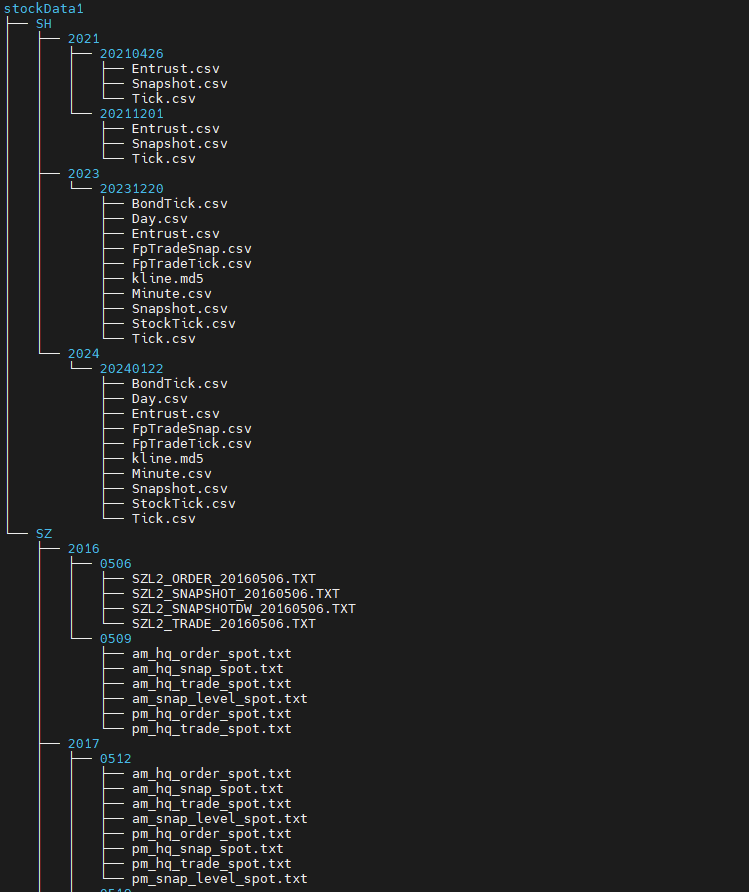The image size is (749, 892).
Task: Open the 20210426 date folder
Action: [x=131, y=54]
